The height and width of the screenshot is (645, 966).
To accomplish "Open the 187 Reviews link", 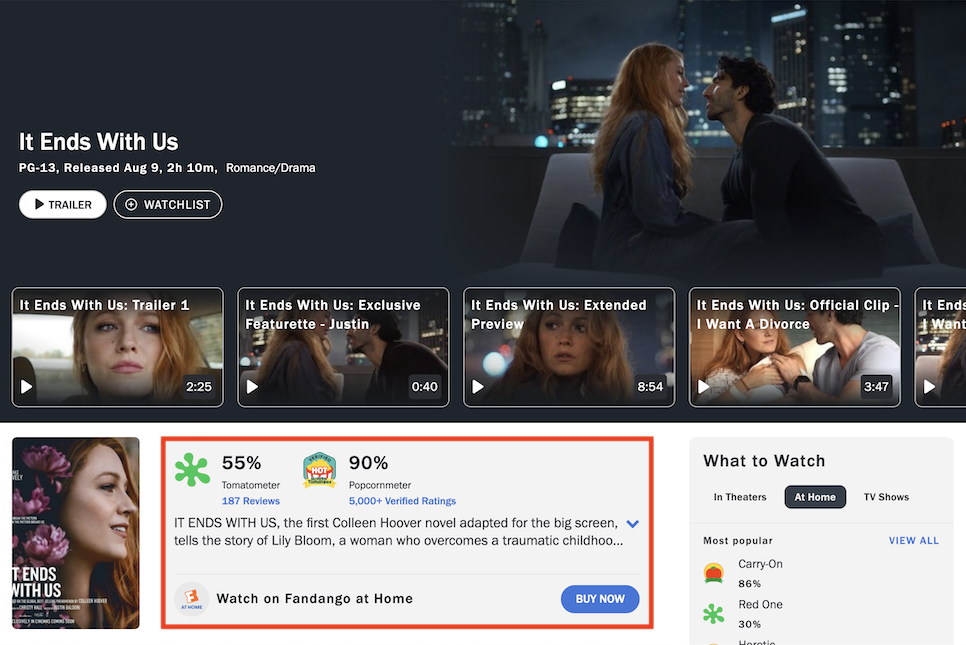I will [251, 501].
